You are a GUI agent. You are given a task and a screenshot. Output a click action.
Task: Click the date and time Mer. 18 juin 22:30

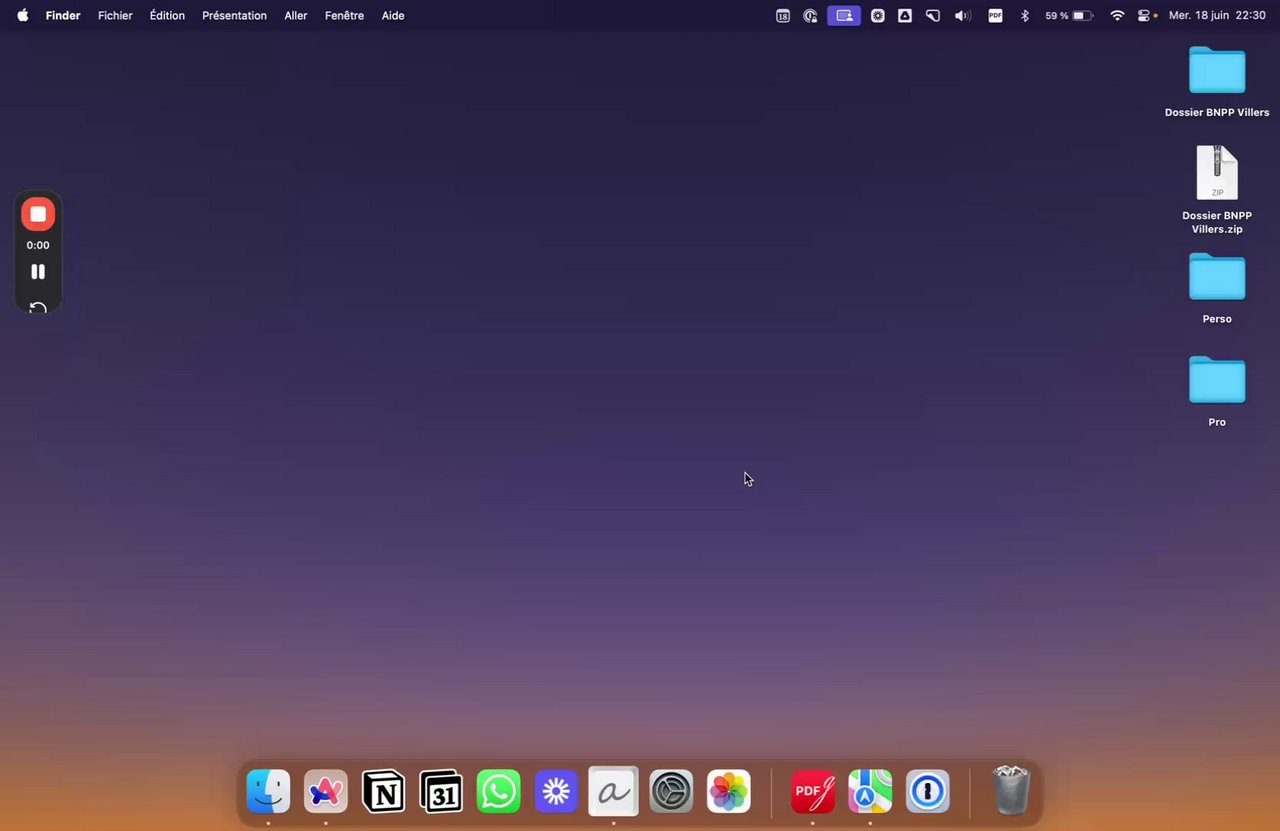pos(1217,16)
